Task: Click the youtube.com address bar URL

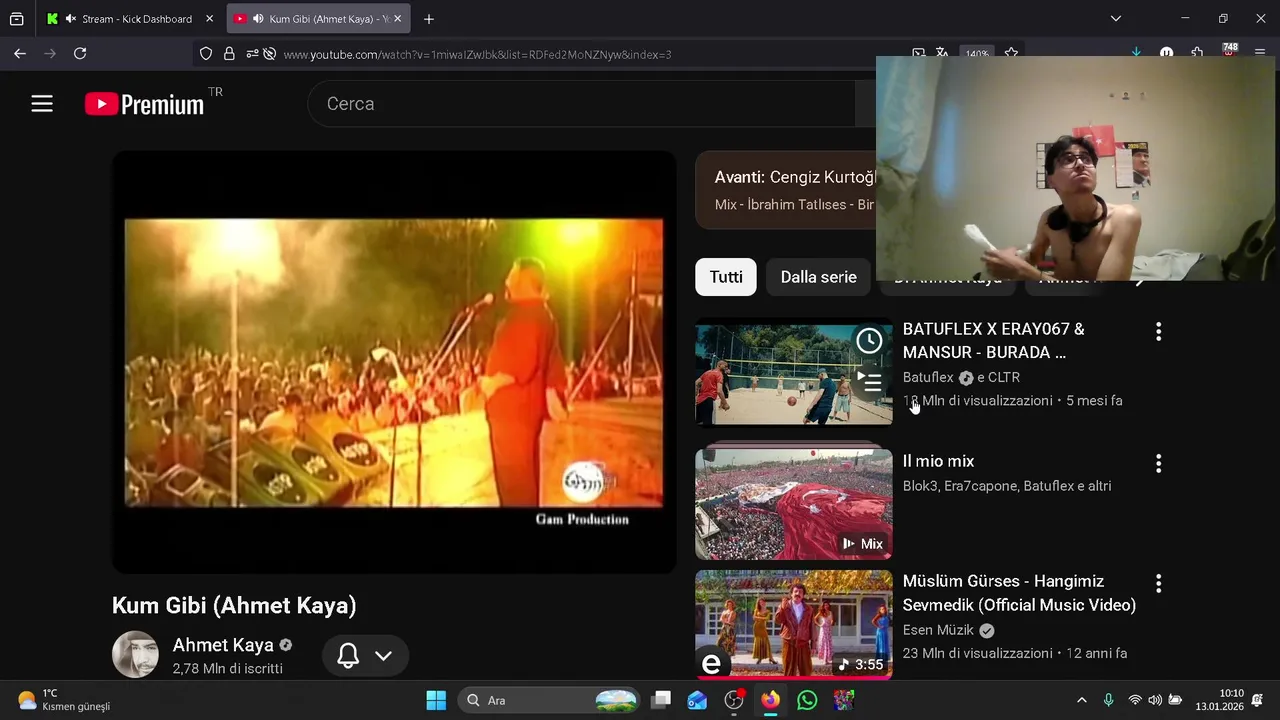Action: [477, 55]
